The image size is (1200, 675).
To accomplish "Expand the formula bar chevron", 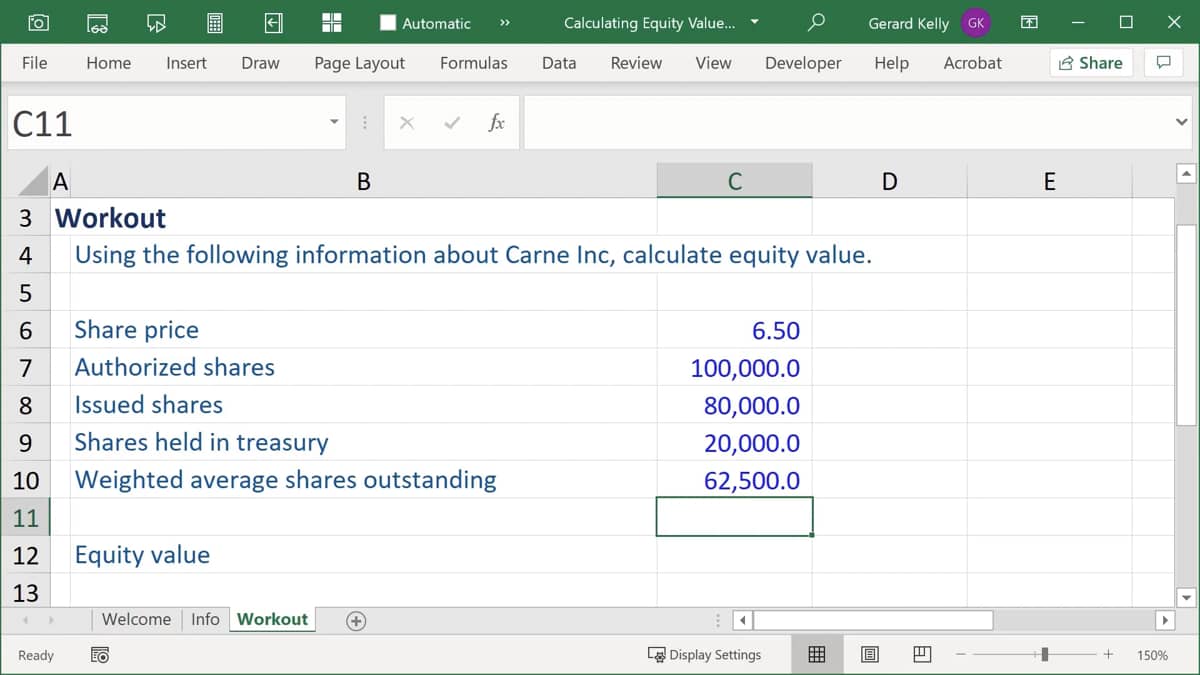I will point(1181,122).
